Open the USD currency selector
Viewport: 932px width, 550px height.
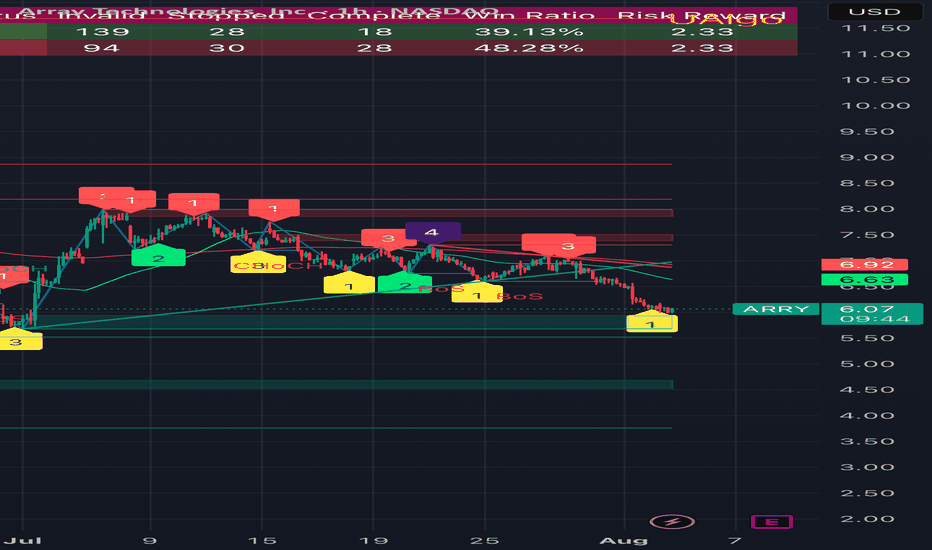click(874, 11)
